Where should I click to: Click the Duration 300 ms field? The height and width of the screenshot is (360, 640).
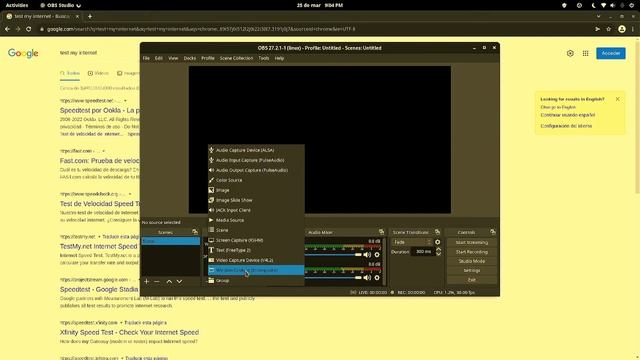(423, 252)
